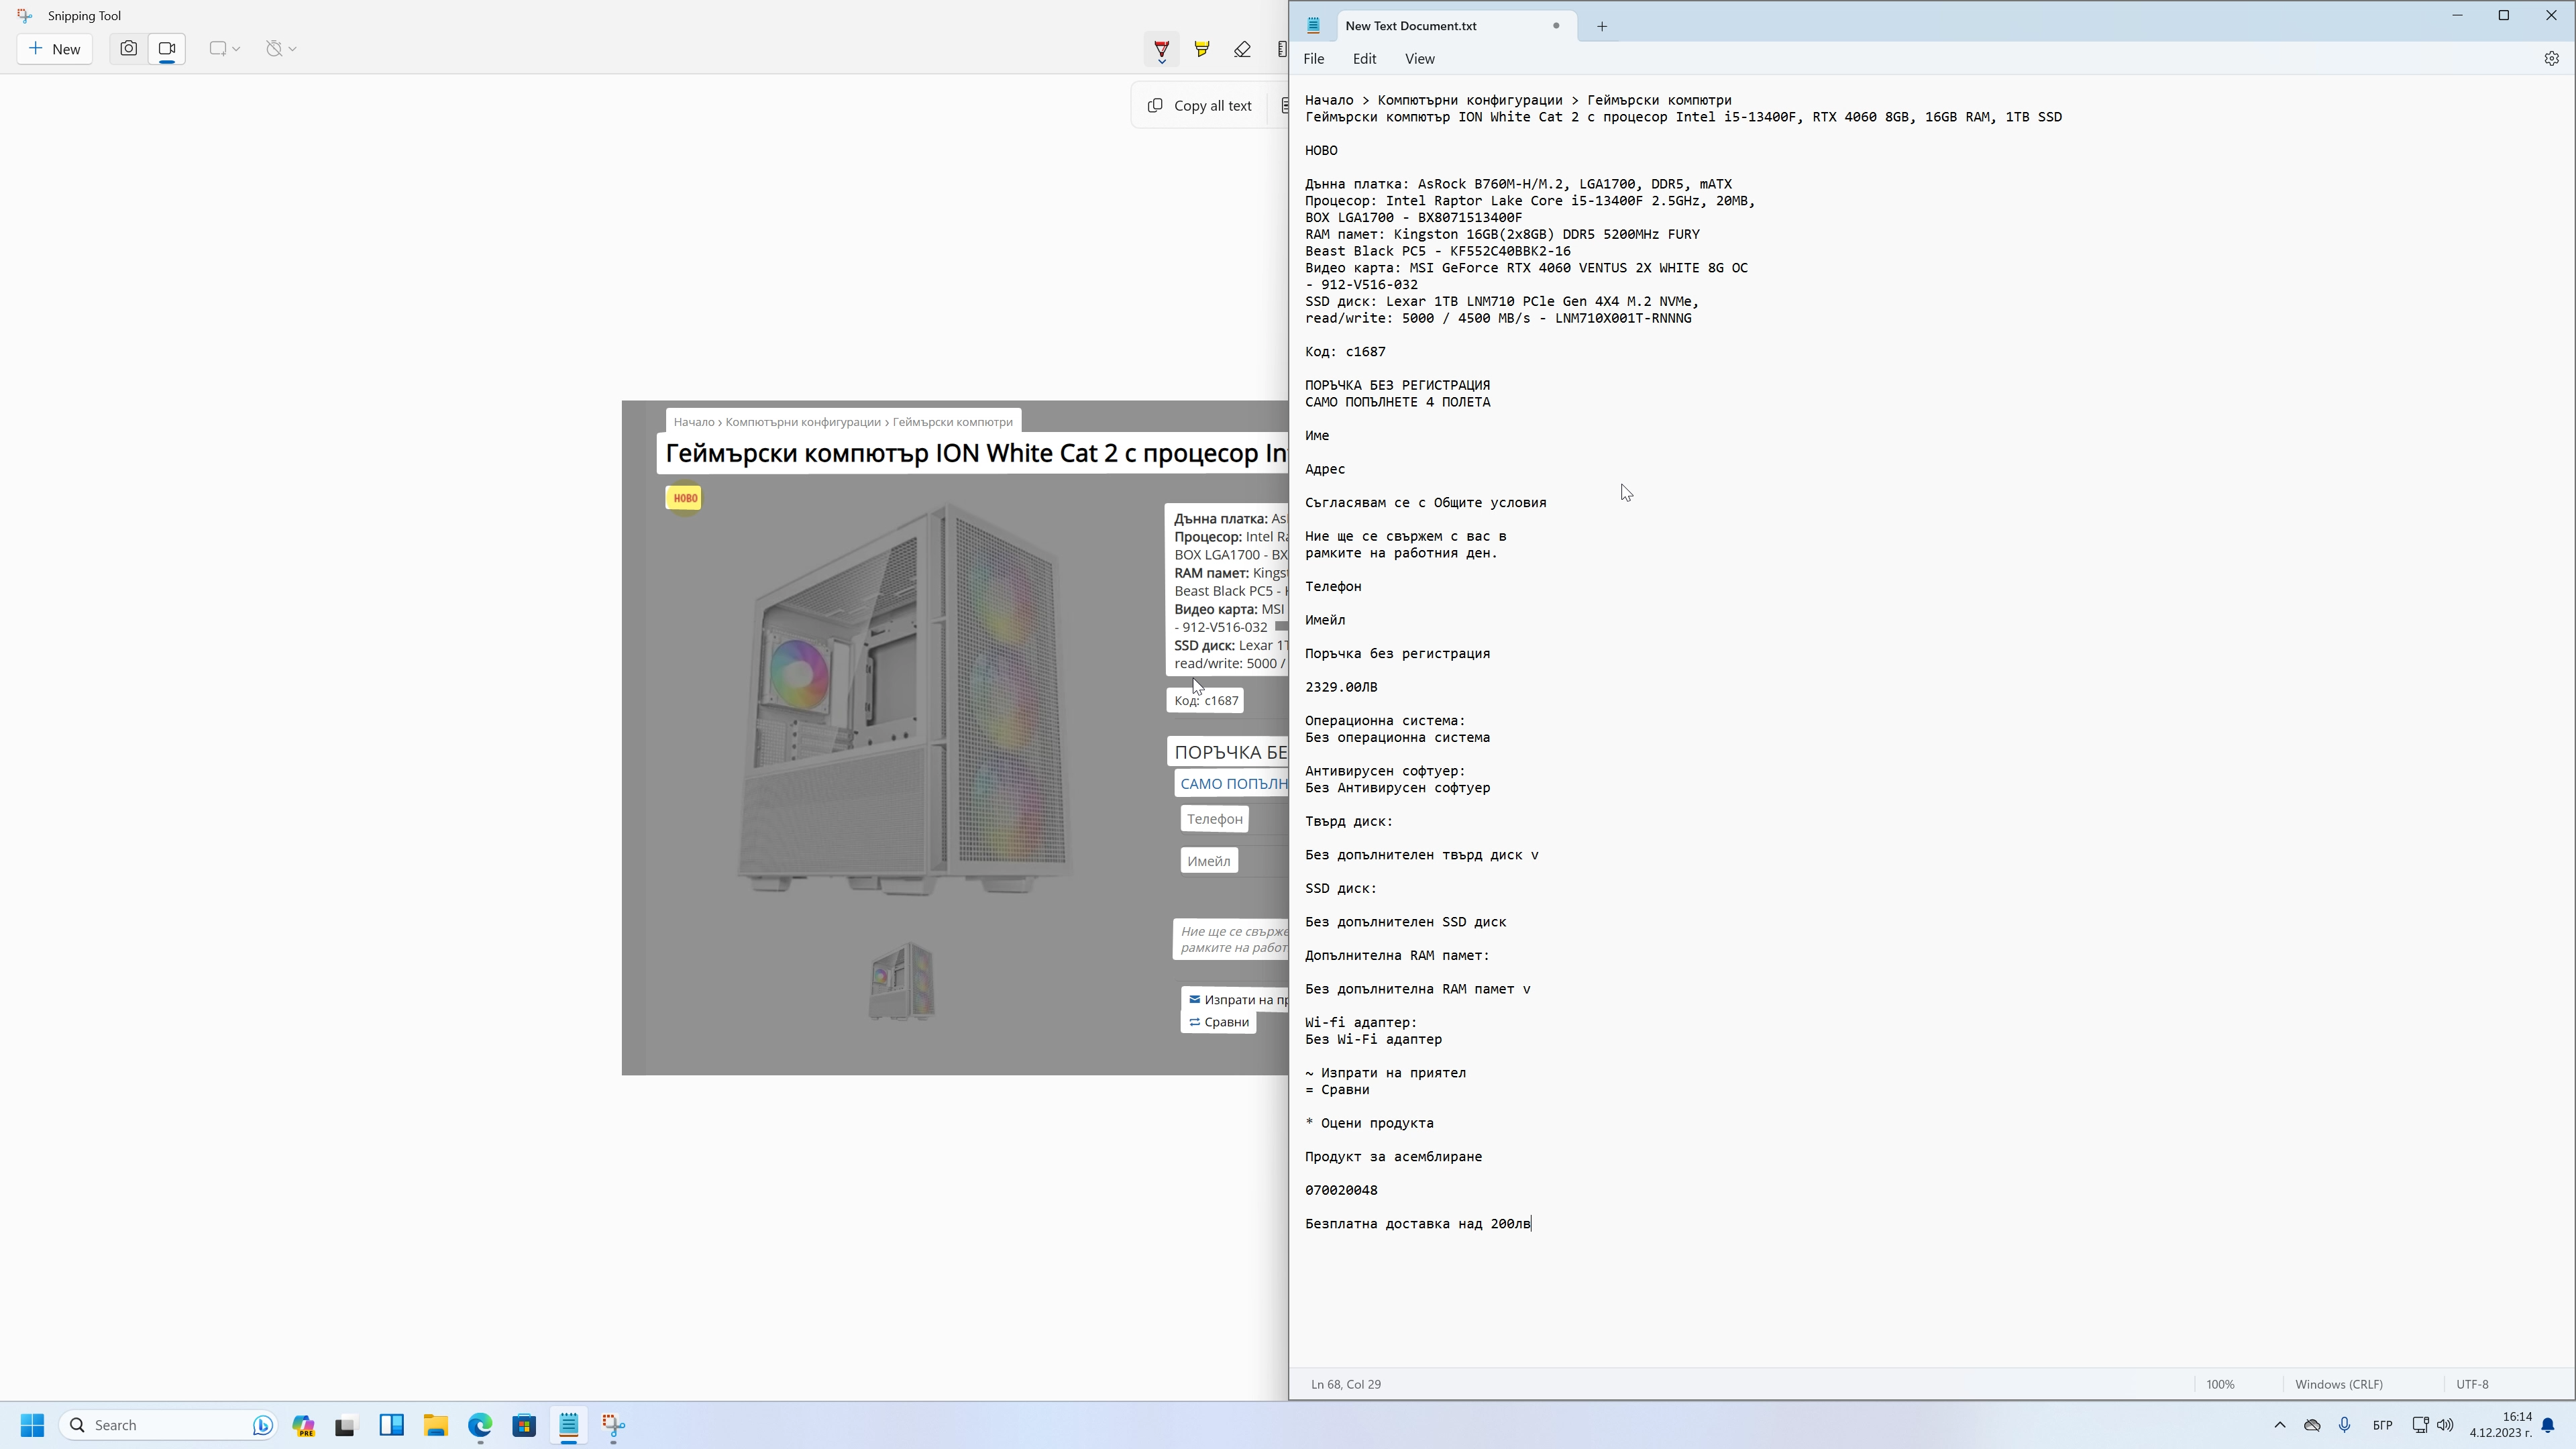Switch Snipping Tool to Record video mode
2576x1449 pixels.
coord(167,49)
